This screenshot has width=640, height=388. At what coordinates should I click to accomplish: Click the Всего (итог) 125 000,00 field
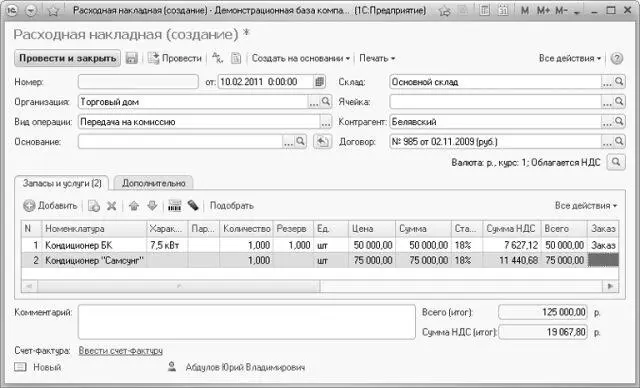543,312
